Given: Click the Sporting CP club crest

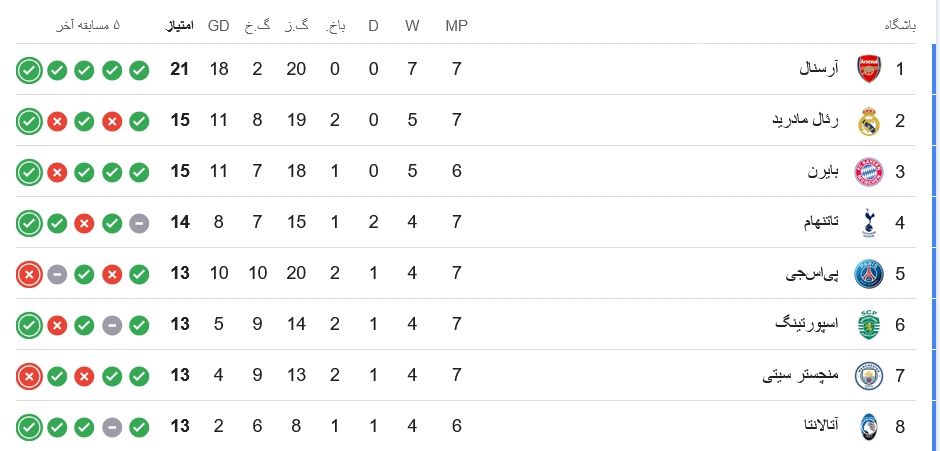Looking at the screenshot, I should [x=869, y=324].
